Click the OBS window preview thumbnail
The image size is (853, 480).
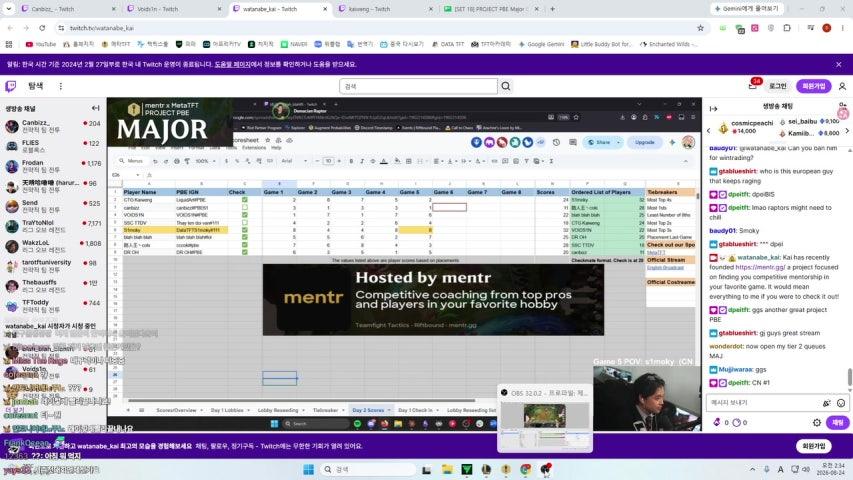pos(545,423)
